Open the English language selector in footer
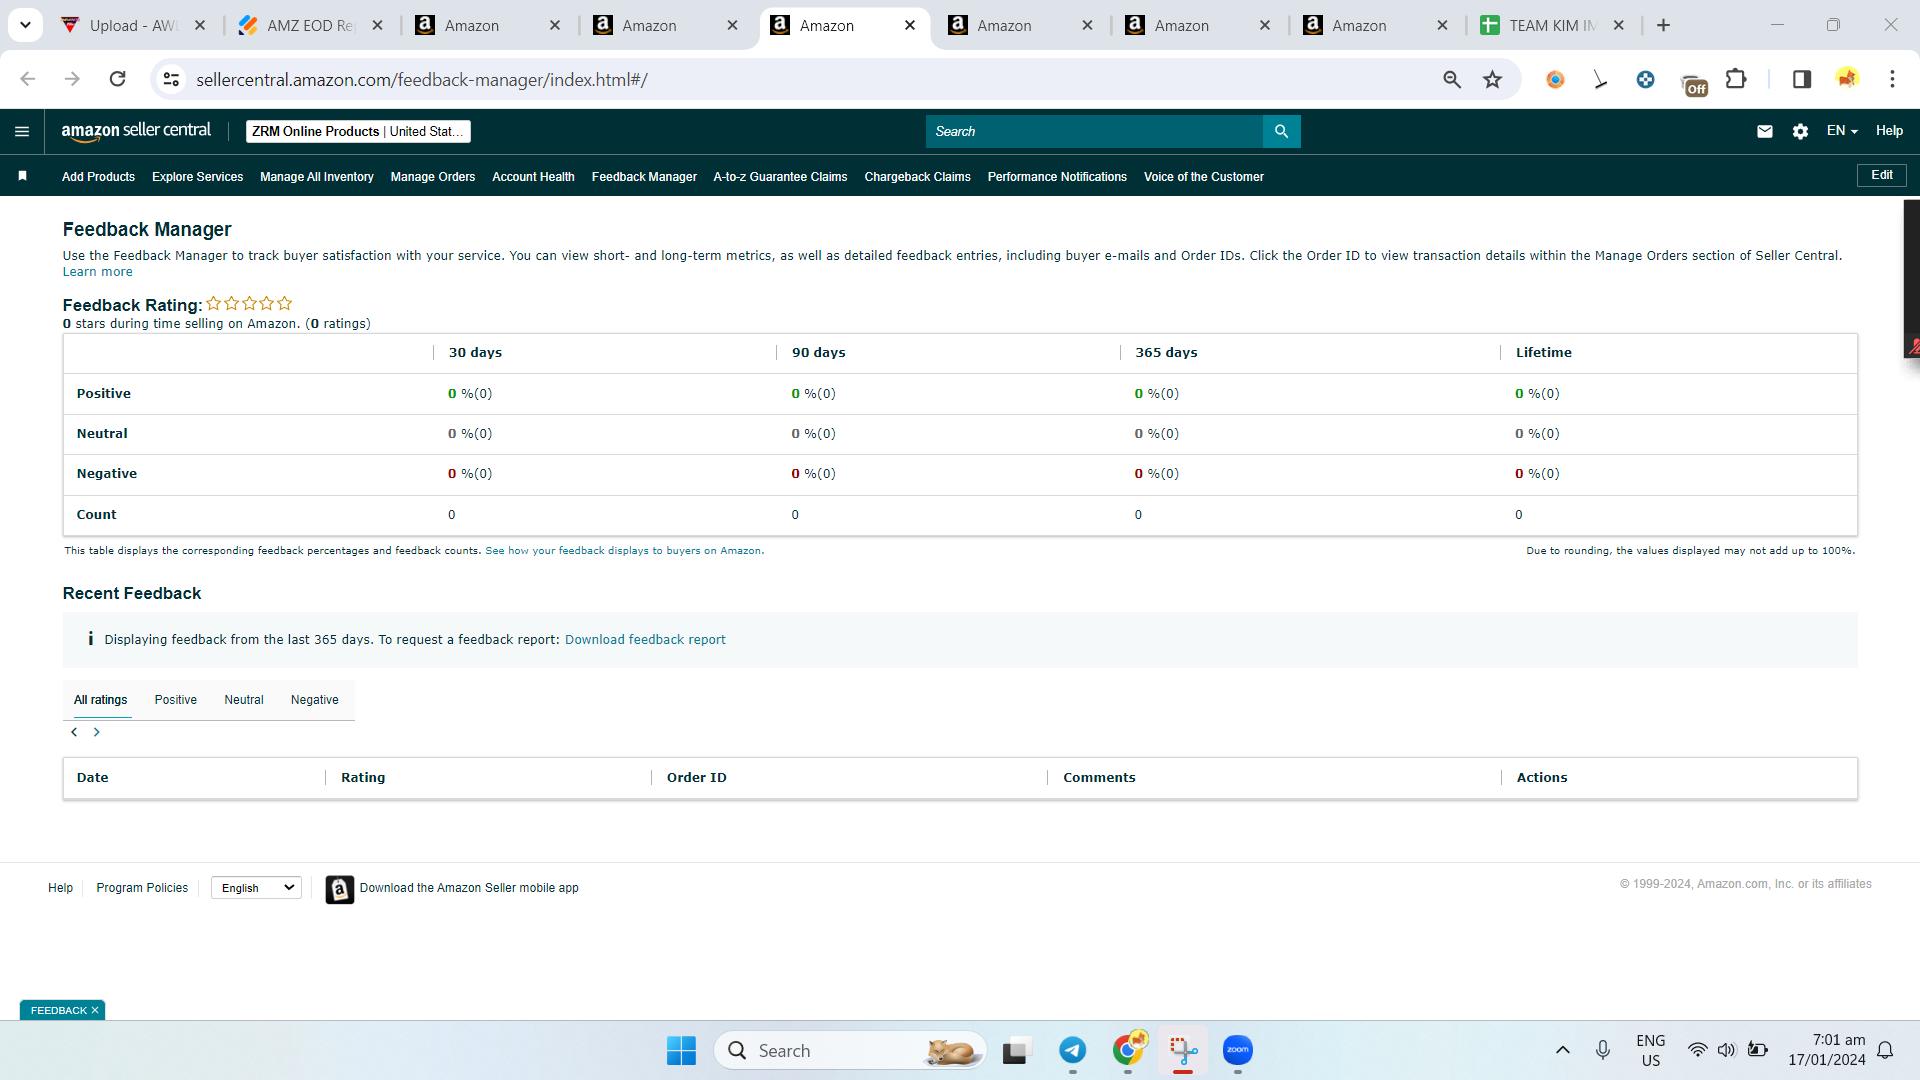The width and height of the screenshot is (1920, 1080). (x=257, y=888)
